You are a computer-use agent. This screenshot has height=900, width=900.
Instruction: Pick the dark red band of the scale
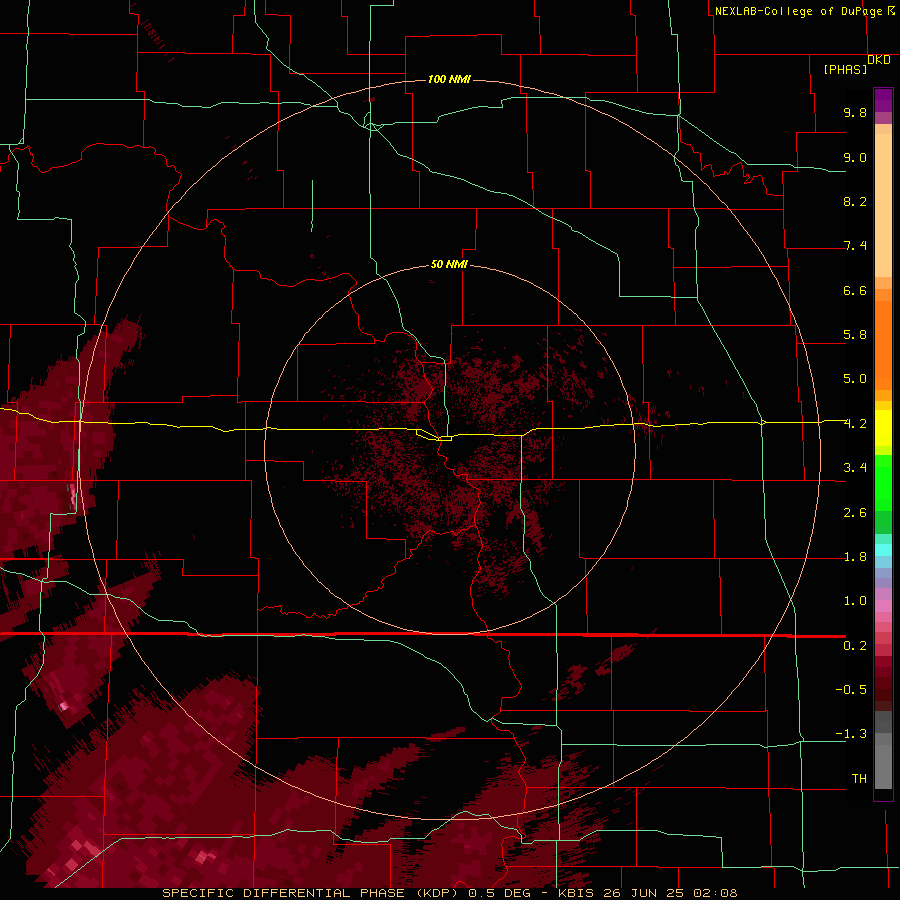883,683
